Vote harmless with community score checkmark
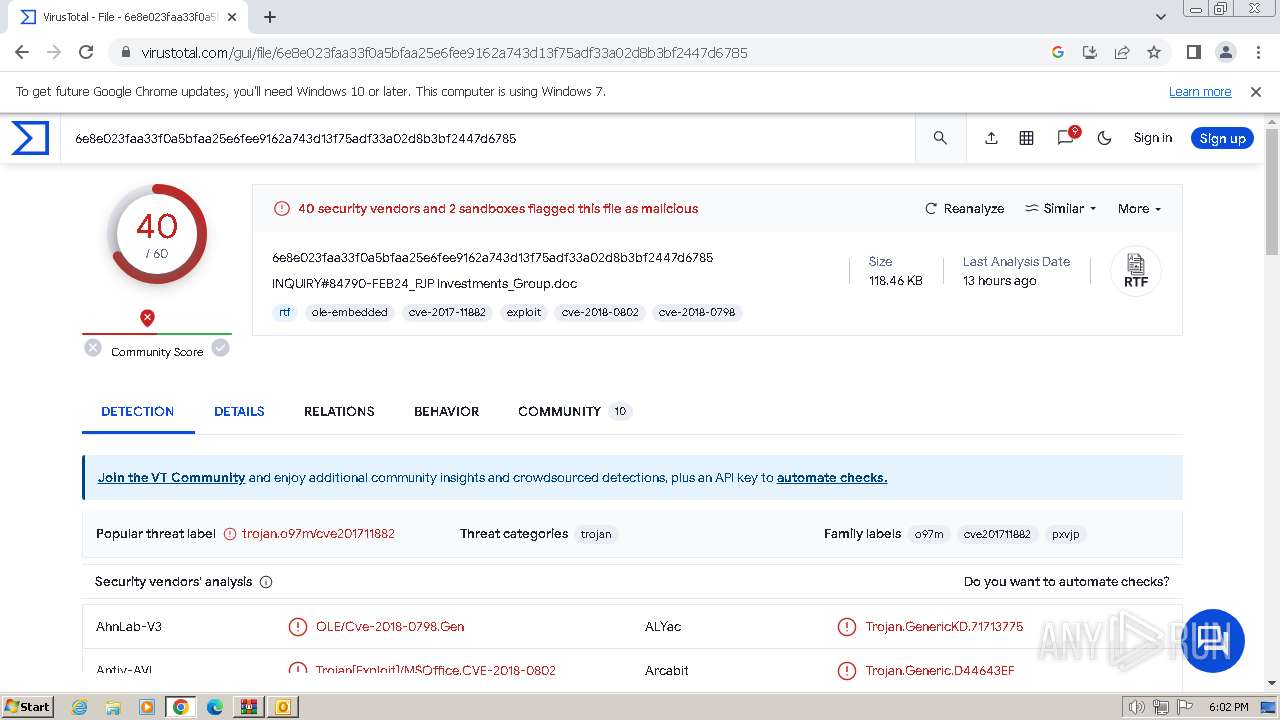The width and height of the screenshot is (1280, 720). 221,348
